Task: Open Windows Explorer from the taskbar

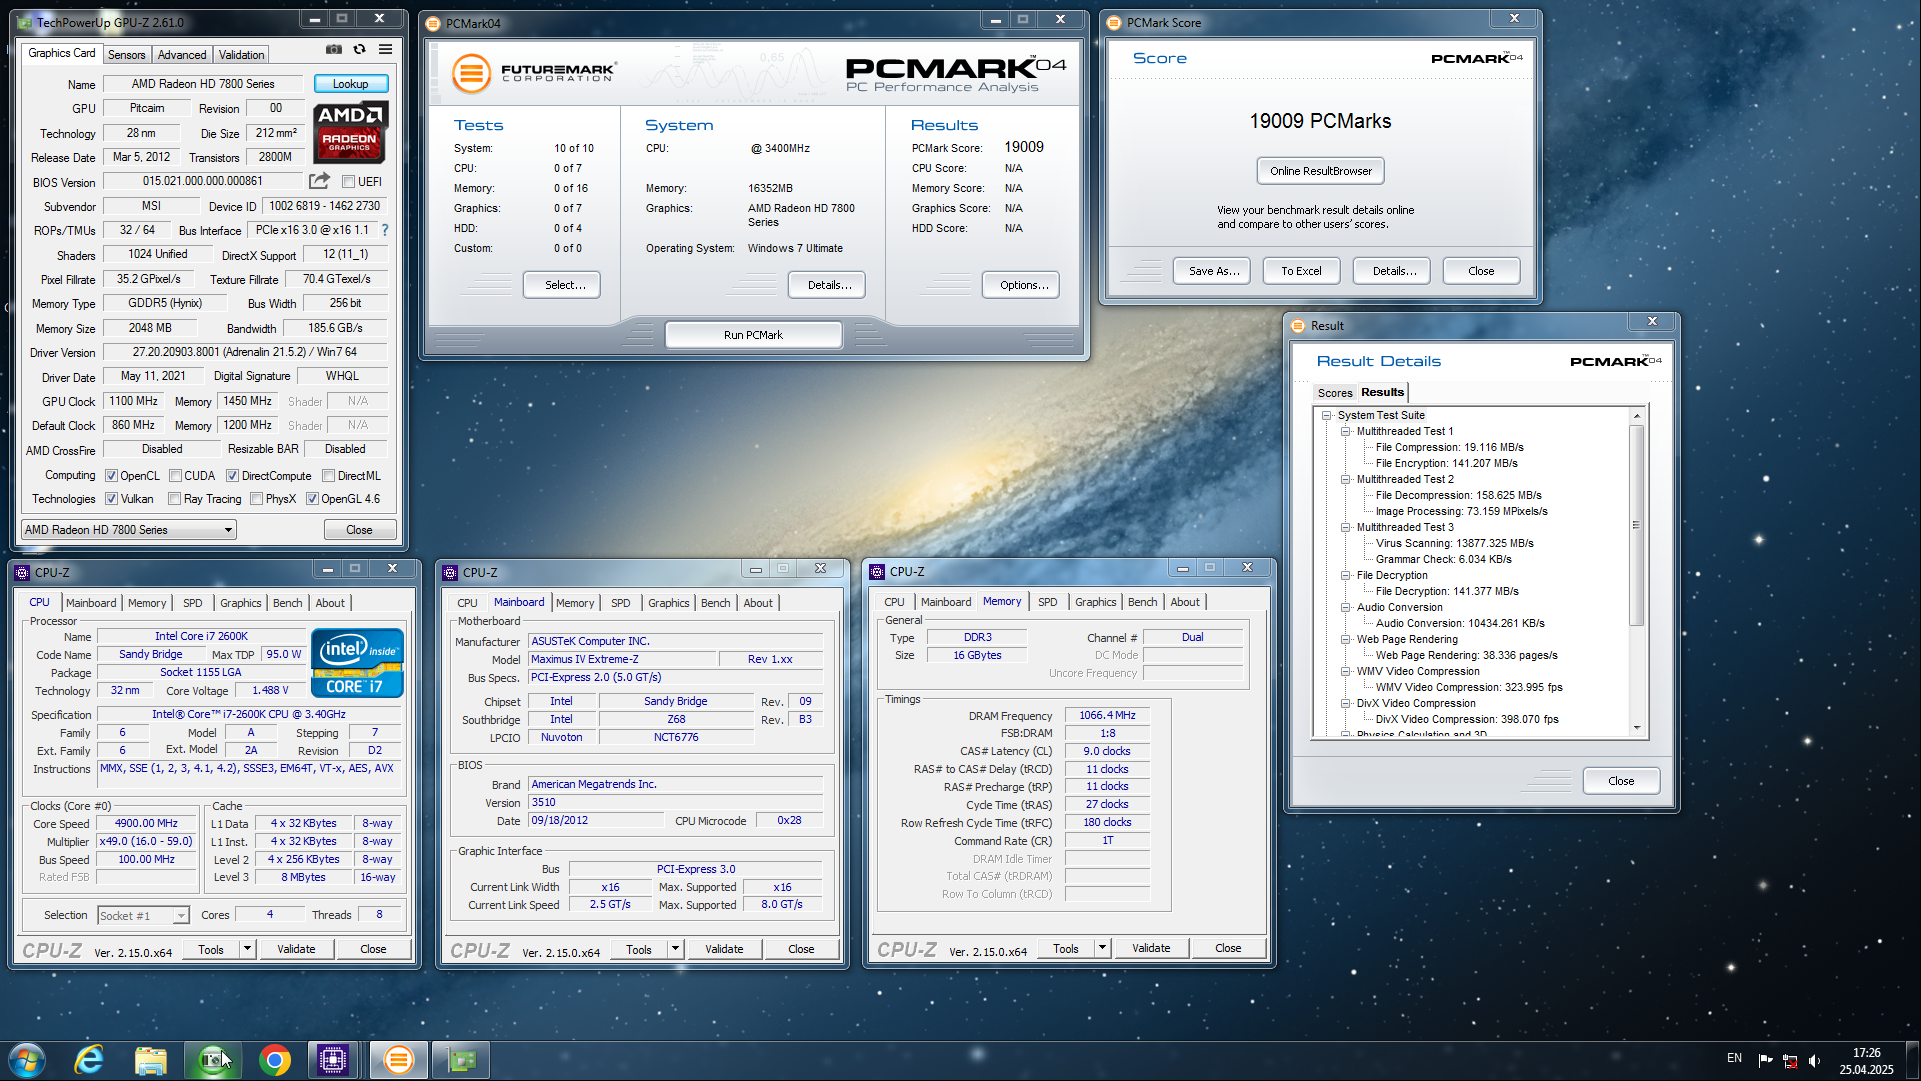Action: pos(151,1060)
